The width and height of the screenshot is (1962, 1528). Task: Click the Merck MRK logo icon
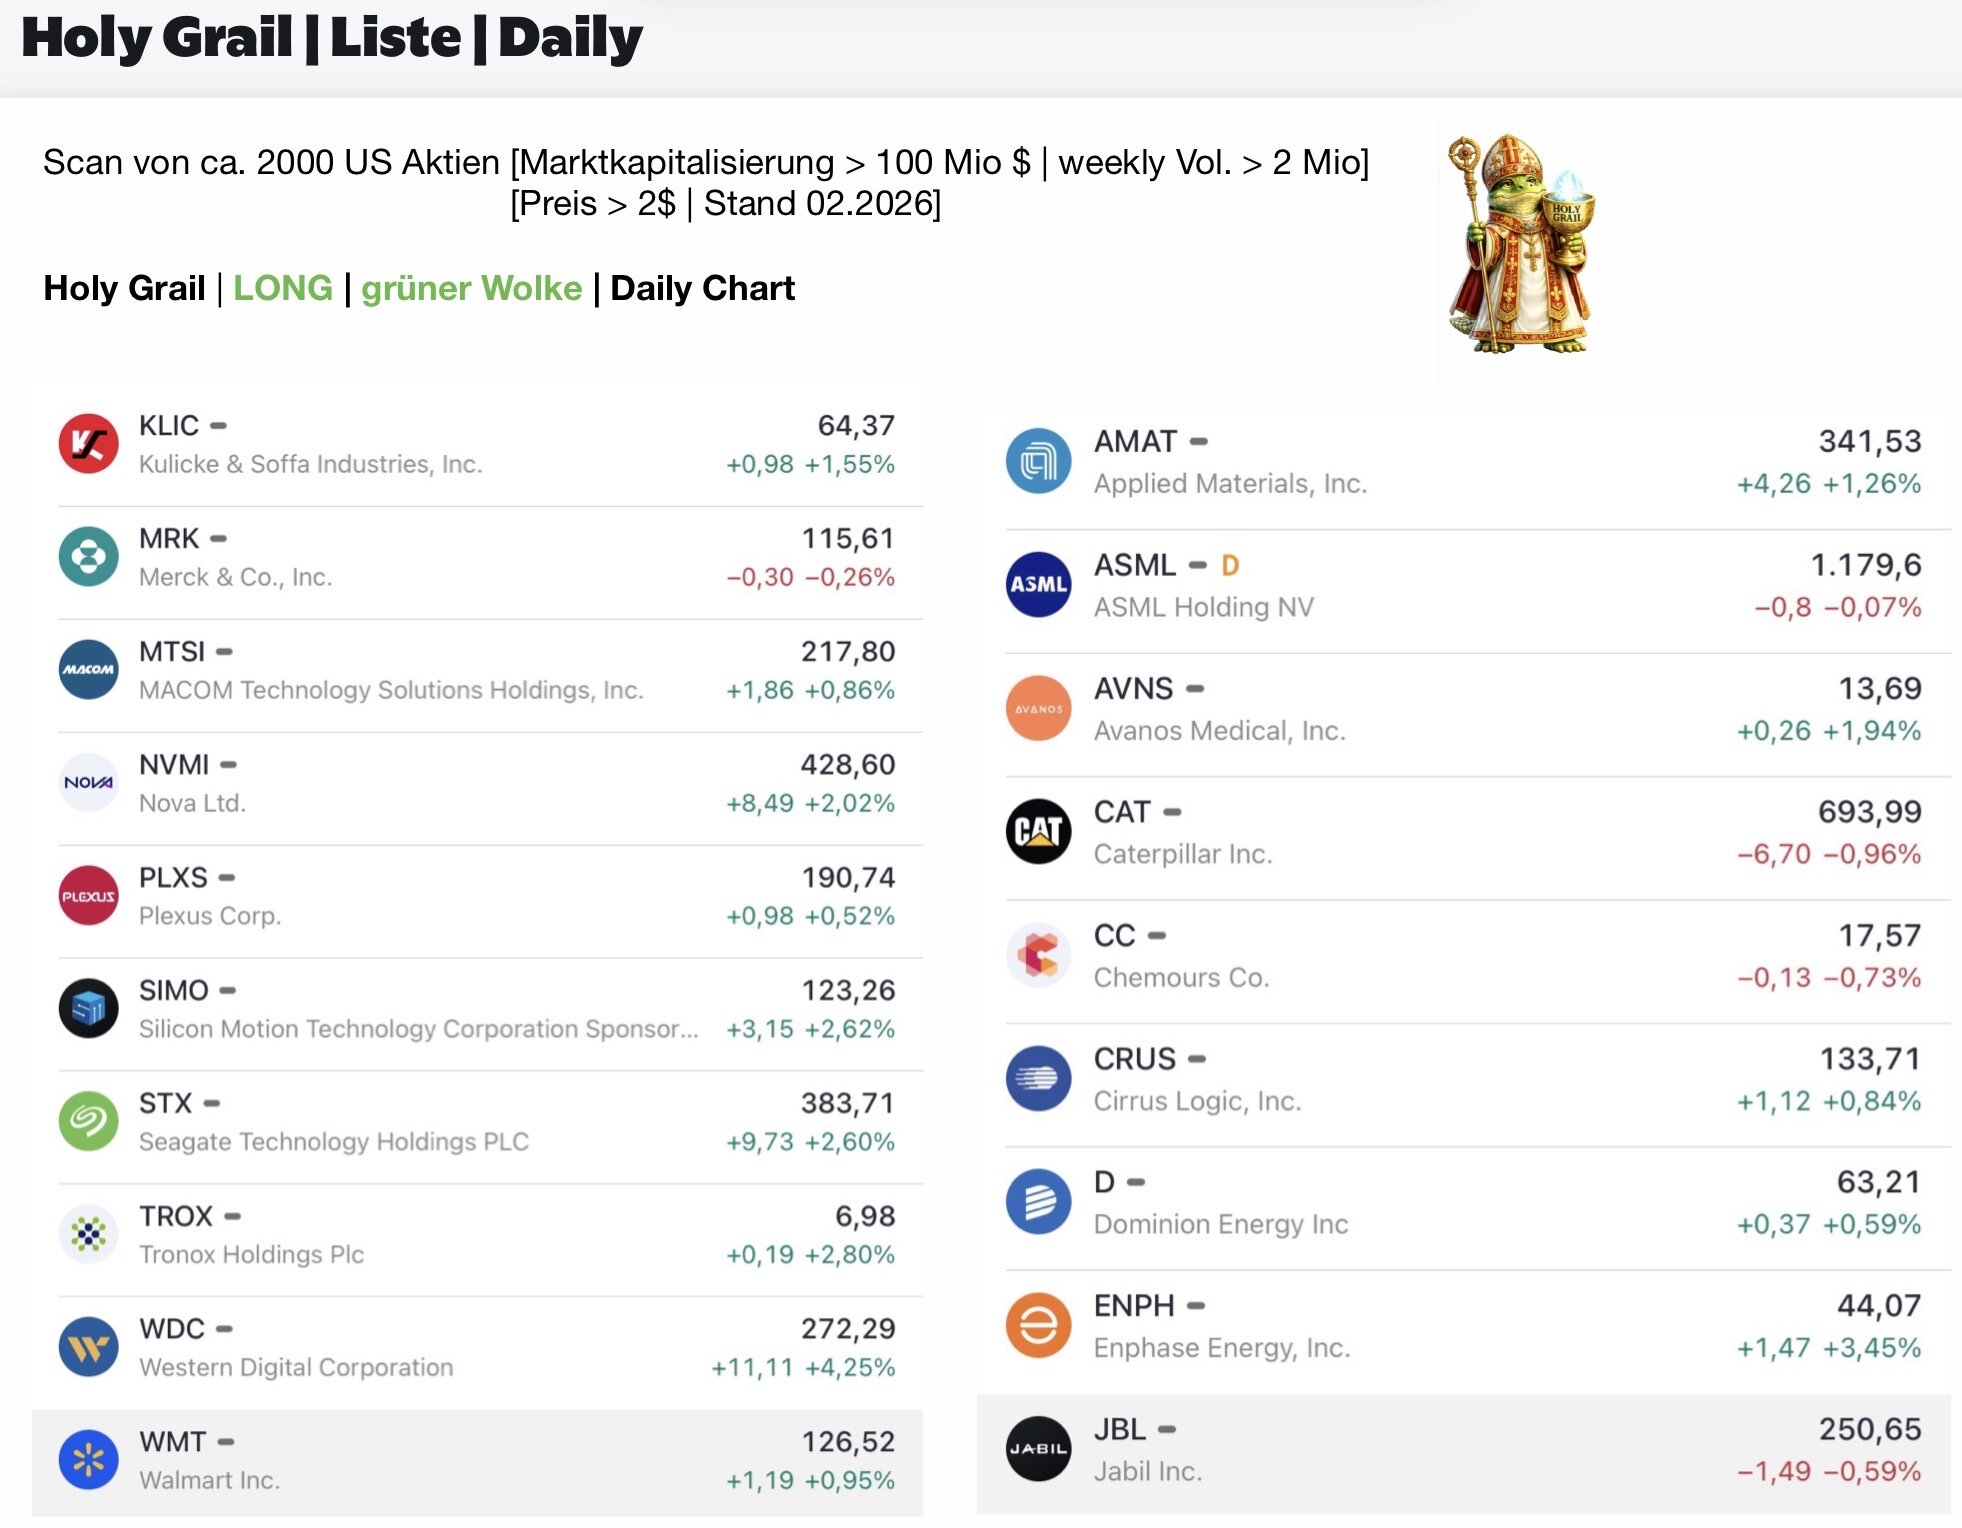(88, 557)
